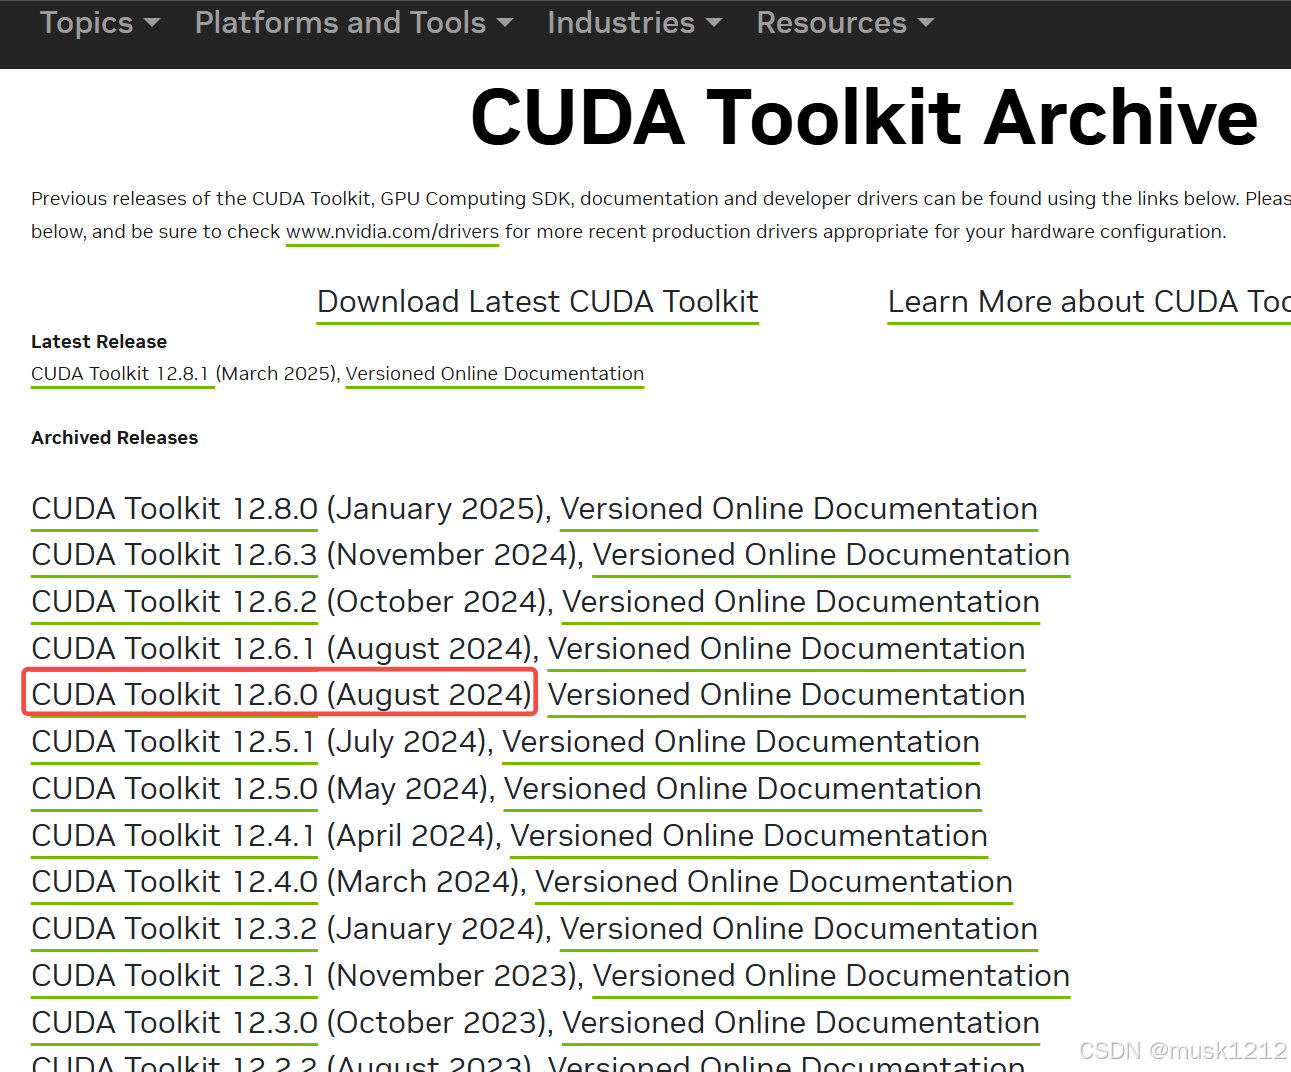Open Versioned Online Documentation for 12.4.1

coord(749,836)
